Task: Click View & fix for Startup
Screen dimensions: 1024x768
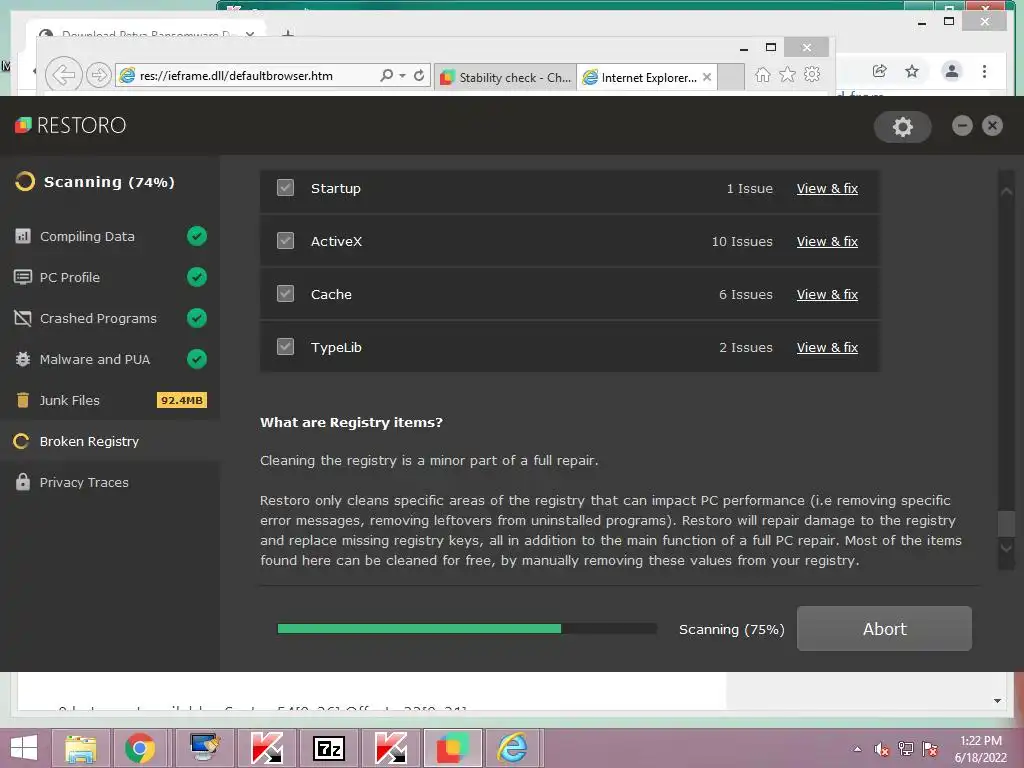Action: pos(827,189)
